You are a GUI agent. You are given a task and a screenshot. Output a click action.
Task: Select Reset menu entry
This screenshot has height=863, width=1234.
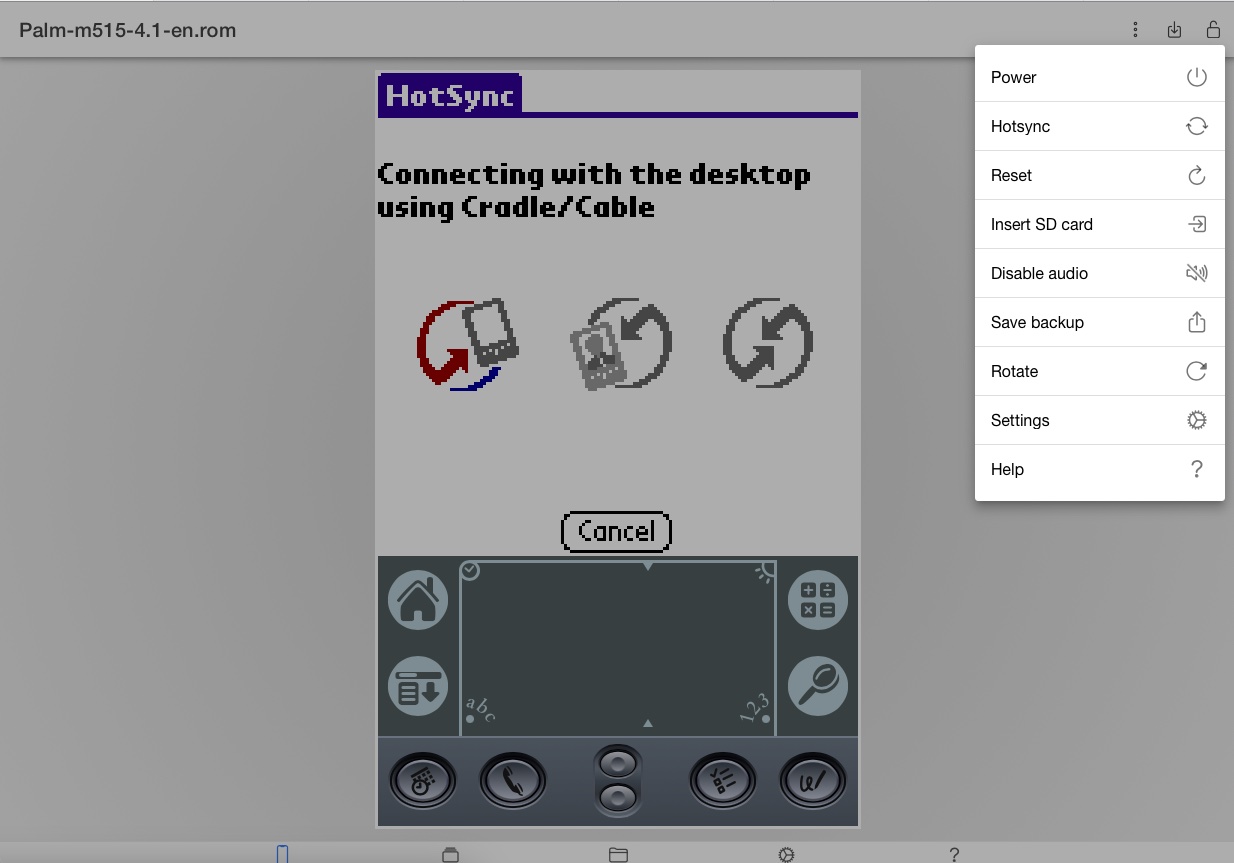click(1099, 176)
